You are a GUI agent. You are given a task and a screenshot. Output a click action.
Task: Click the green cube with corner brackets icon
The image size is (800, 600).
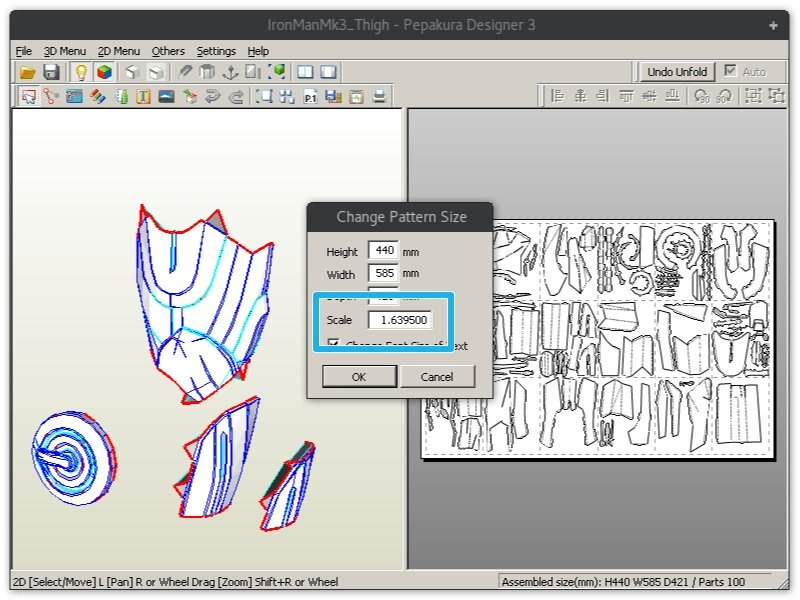tap(277, 72)
